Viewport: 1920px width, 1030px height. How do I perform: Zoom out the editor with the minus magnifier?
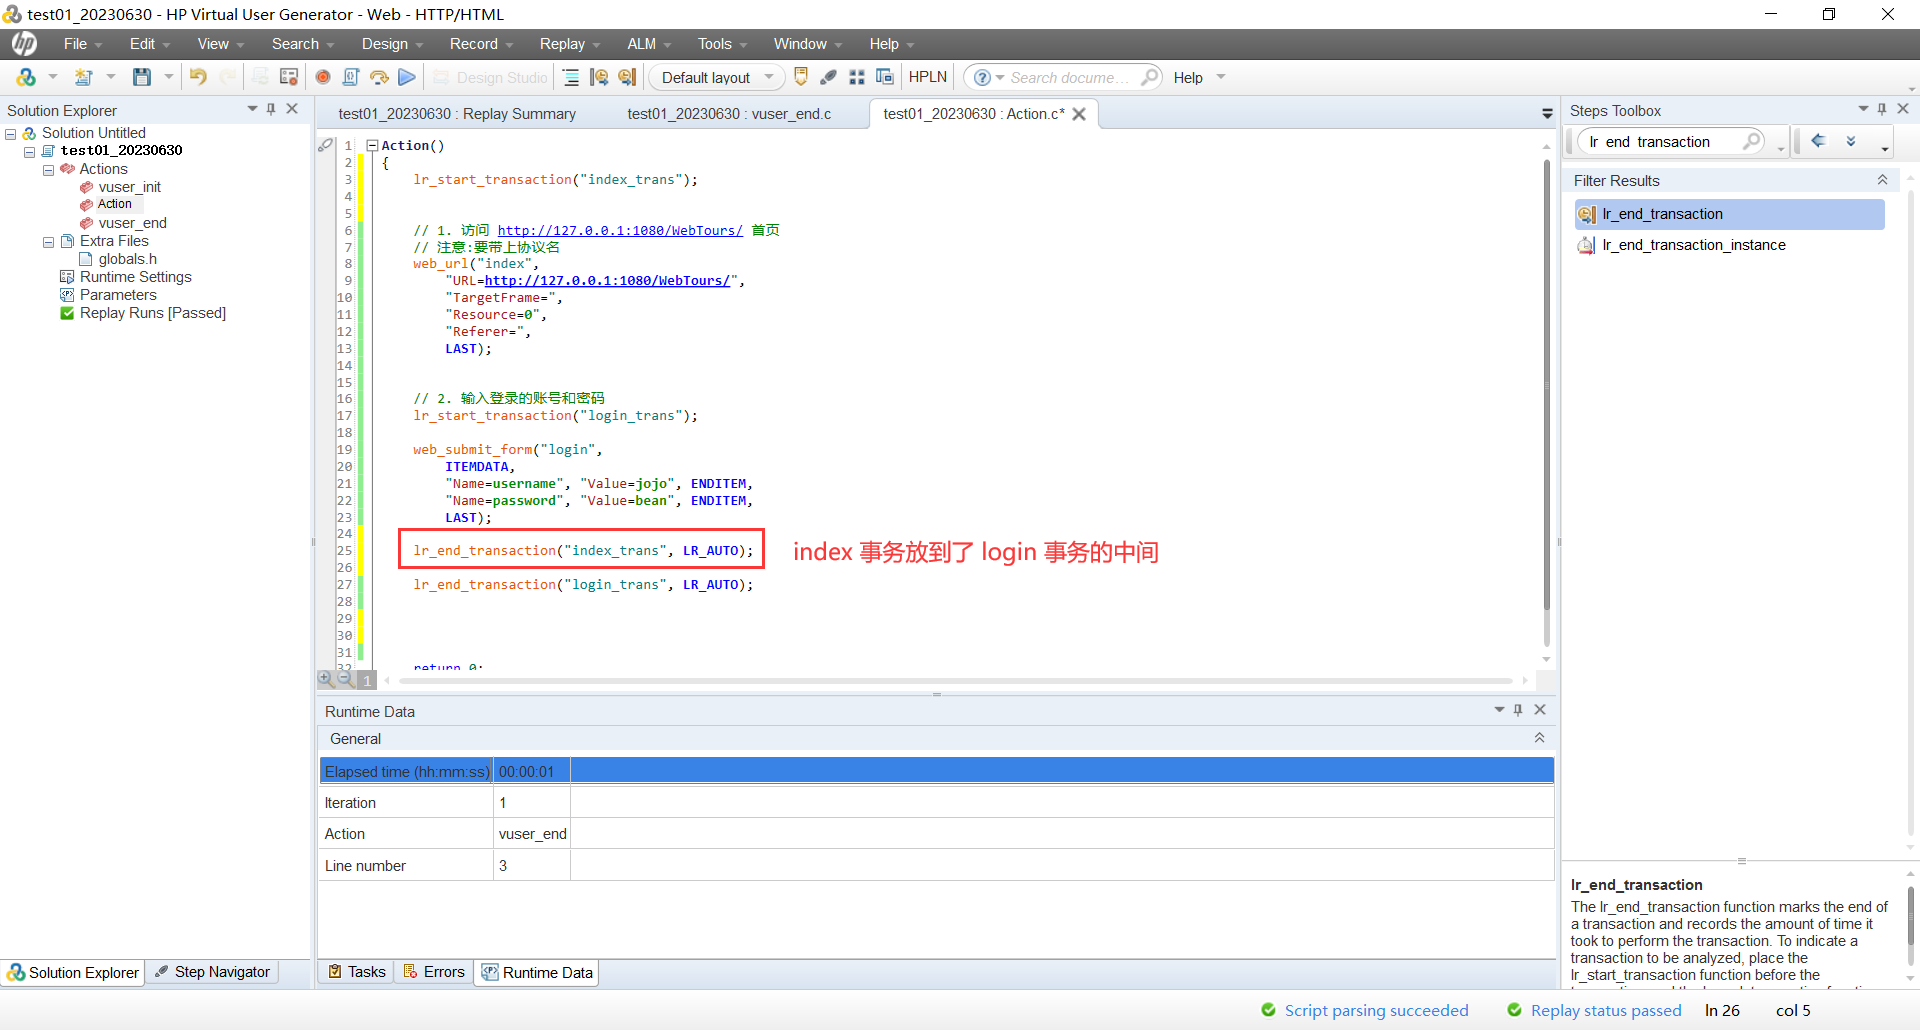(x=345, y=678)
